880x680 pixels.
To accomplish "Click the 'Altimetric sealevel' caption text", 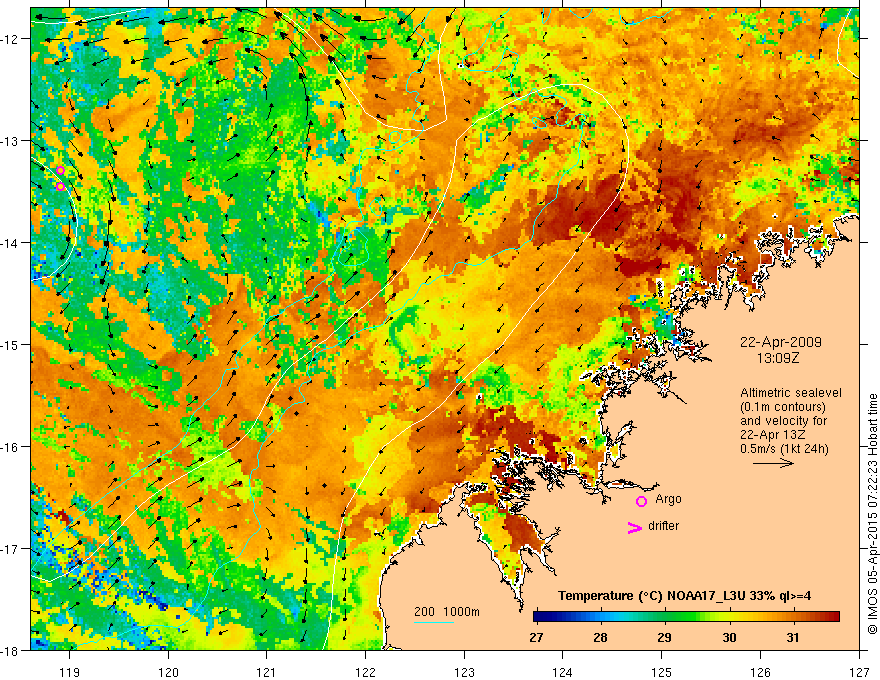I will point(791,393).
